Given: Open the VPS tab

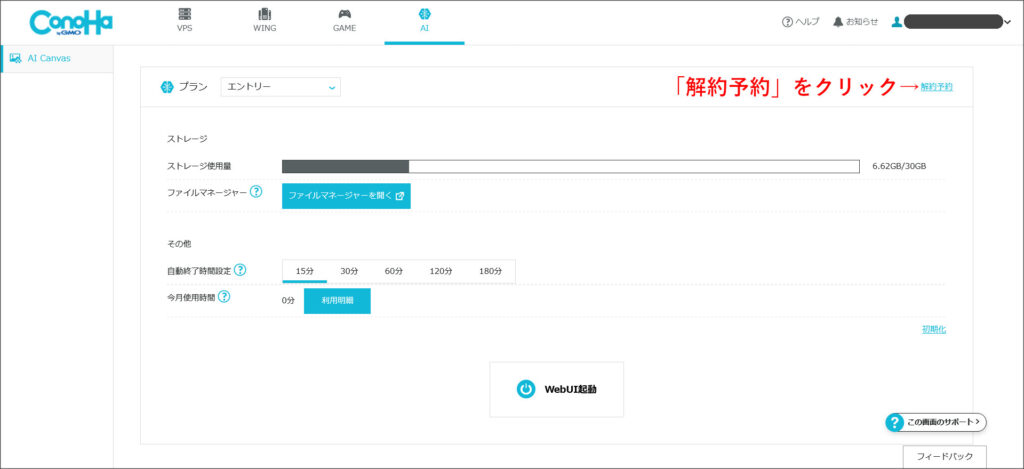Looking at the screenshot, I should (185, 22).
